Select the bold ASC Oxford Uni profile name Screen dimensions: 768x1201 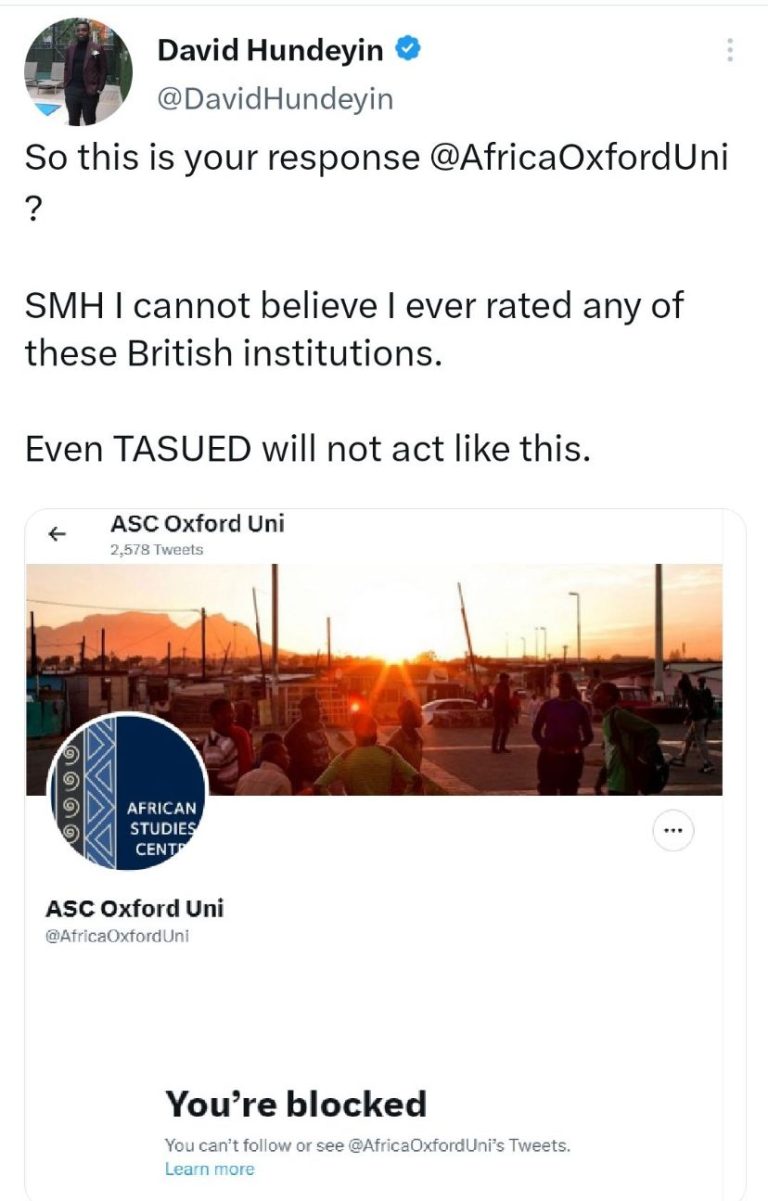click(134, 908)
